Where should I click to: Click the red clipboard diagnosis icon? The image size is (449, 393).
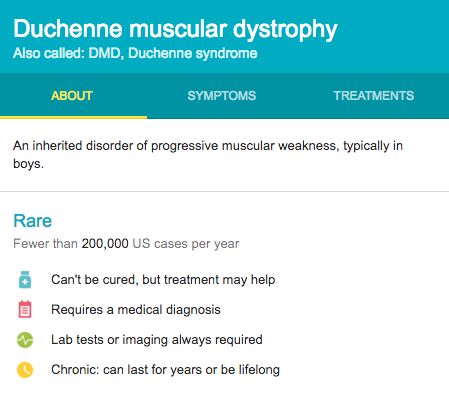click(25, 309)
